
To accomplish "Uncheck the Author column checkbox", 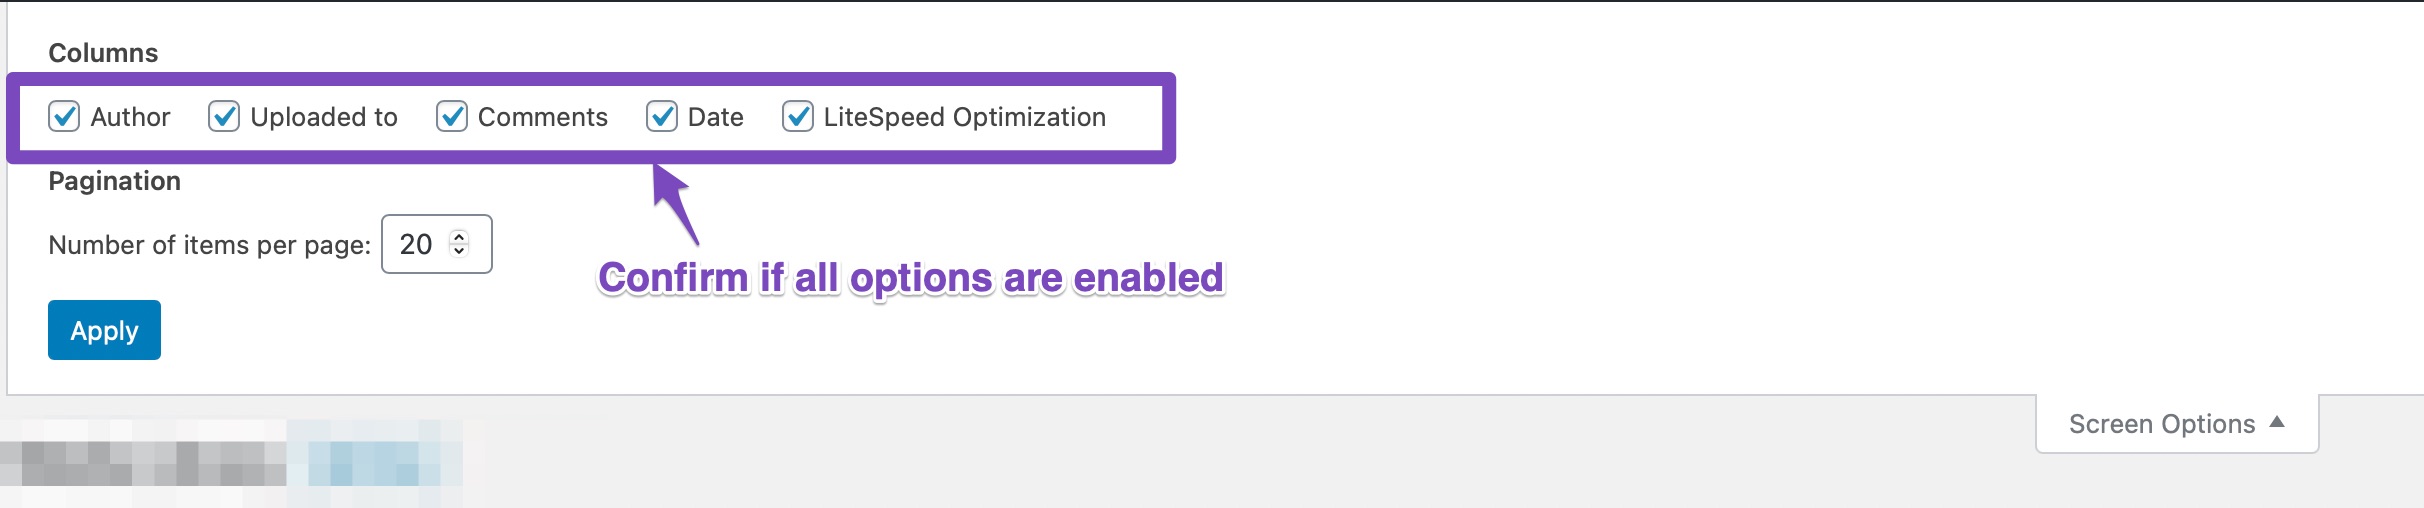I will pyautogui.click(x=64, y=117).
